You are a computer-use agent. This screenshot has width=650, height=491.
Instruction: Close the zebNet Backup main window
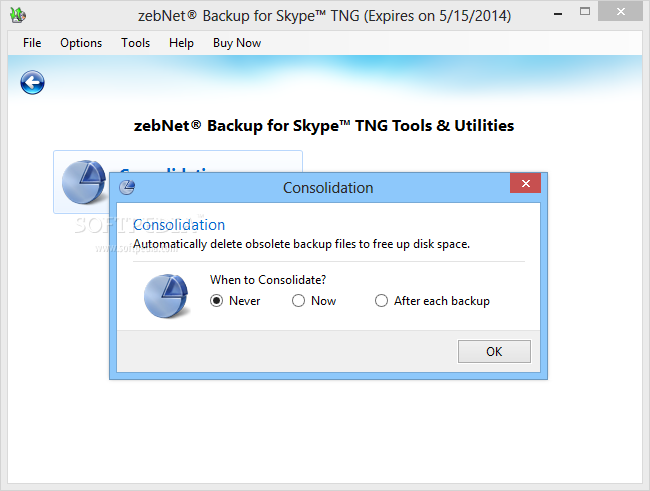coord(621,12)
